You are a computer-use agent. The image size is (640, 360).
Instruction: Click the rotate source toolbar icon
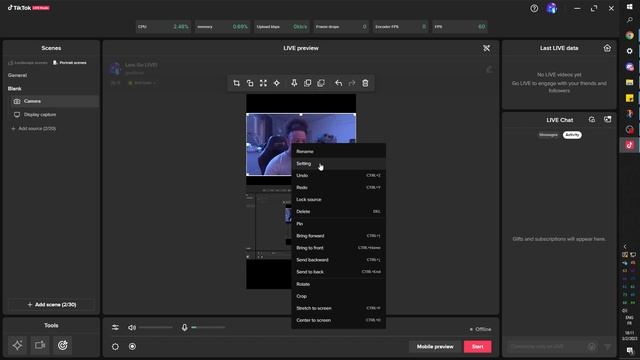click(250, 83)
